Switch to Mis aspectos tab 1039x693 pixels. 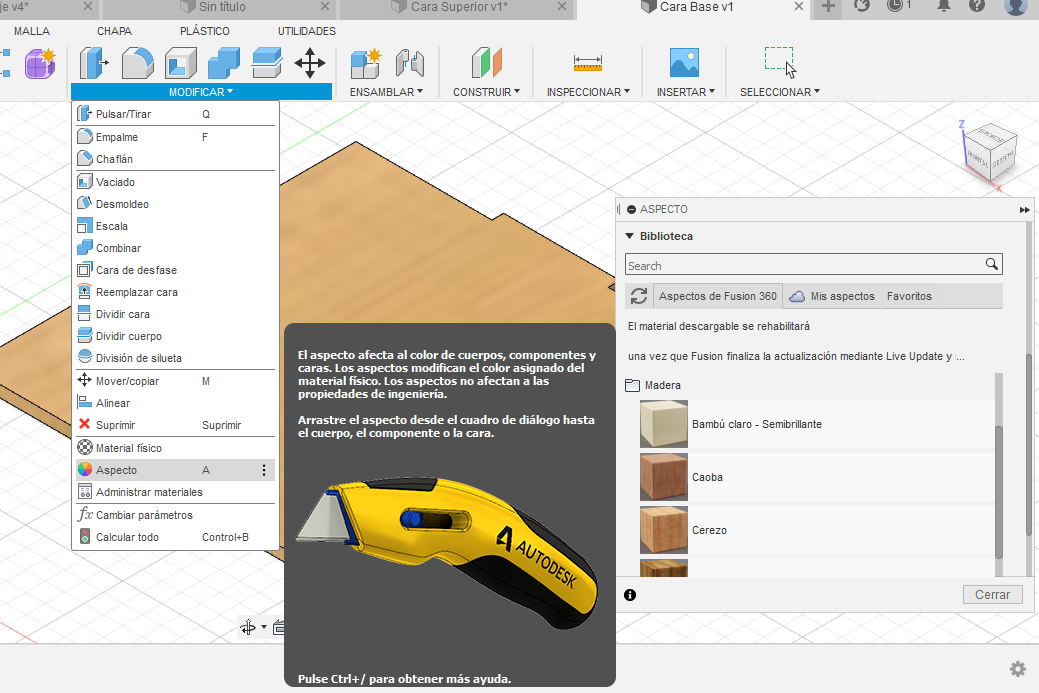click(x=841, y=296)
